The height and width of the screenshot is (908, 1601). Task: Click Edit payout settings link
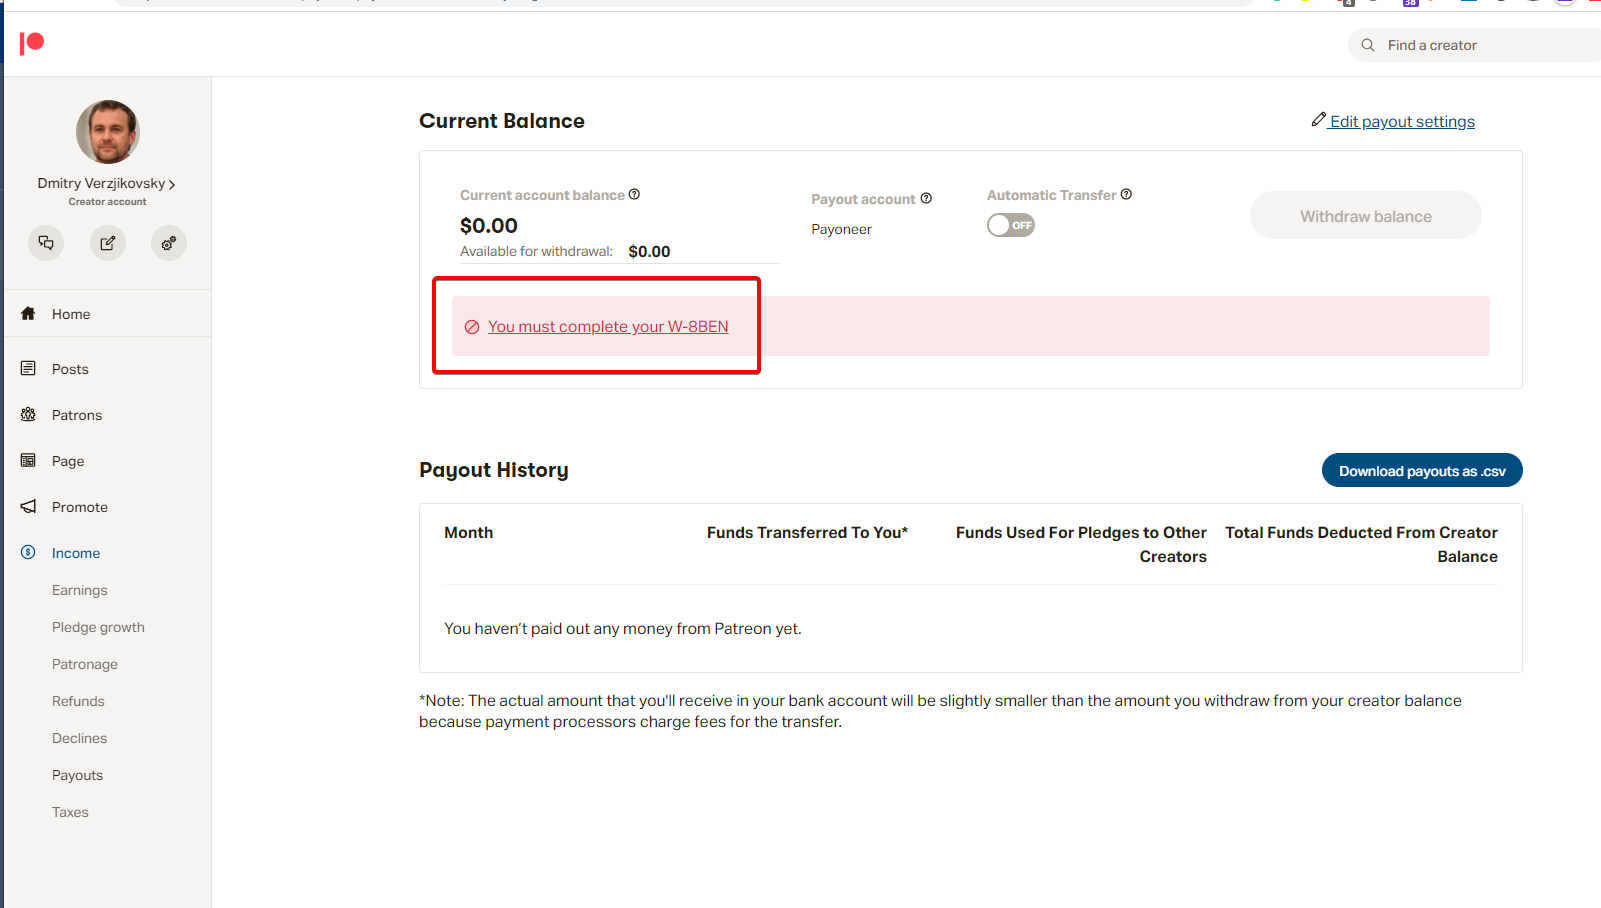[1402, 121]
